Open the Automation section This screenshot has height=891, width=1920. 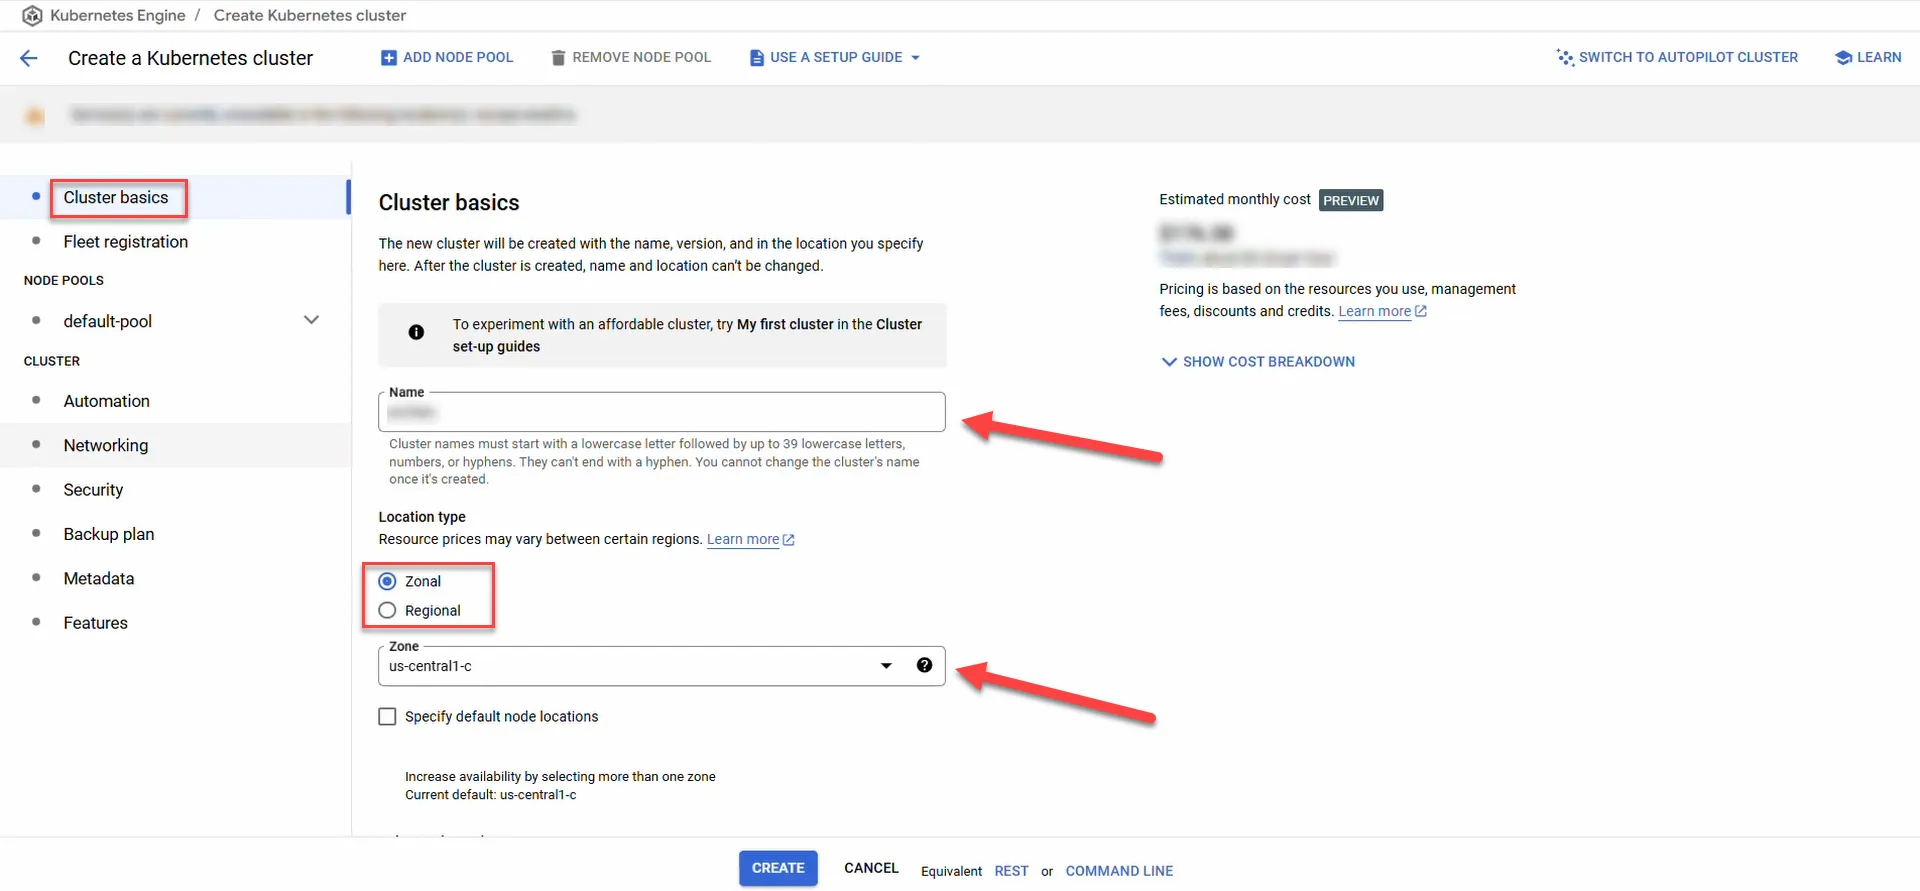pos(107,401)
